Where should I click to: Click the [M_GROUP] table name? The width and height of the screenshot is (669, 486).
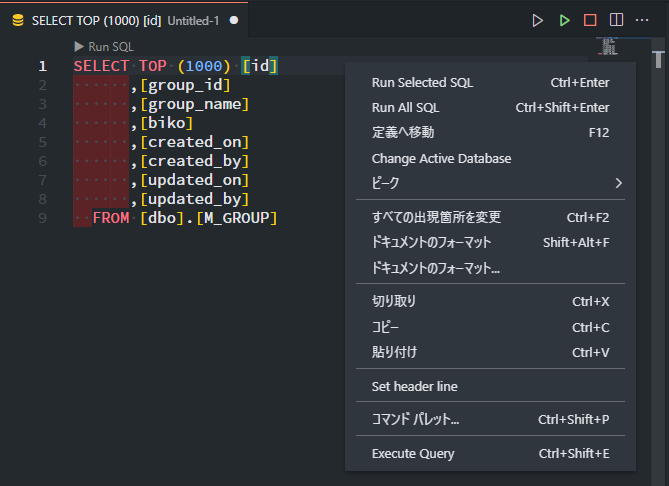click(x=237, y=218)
